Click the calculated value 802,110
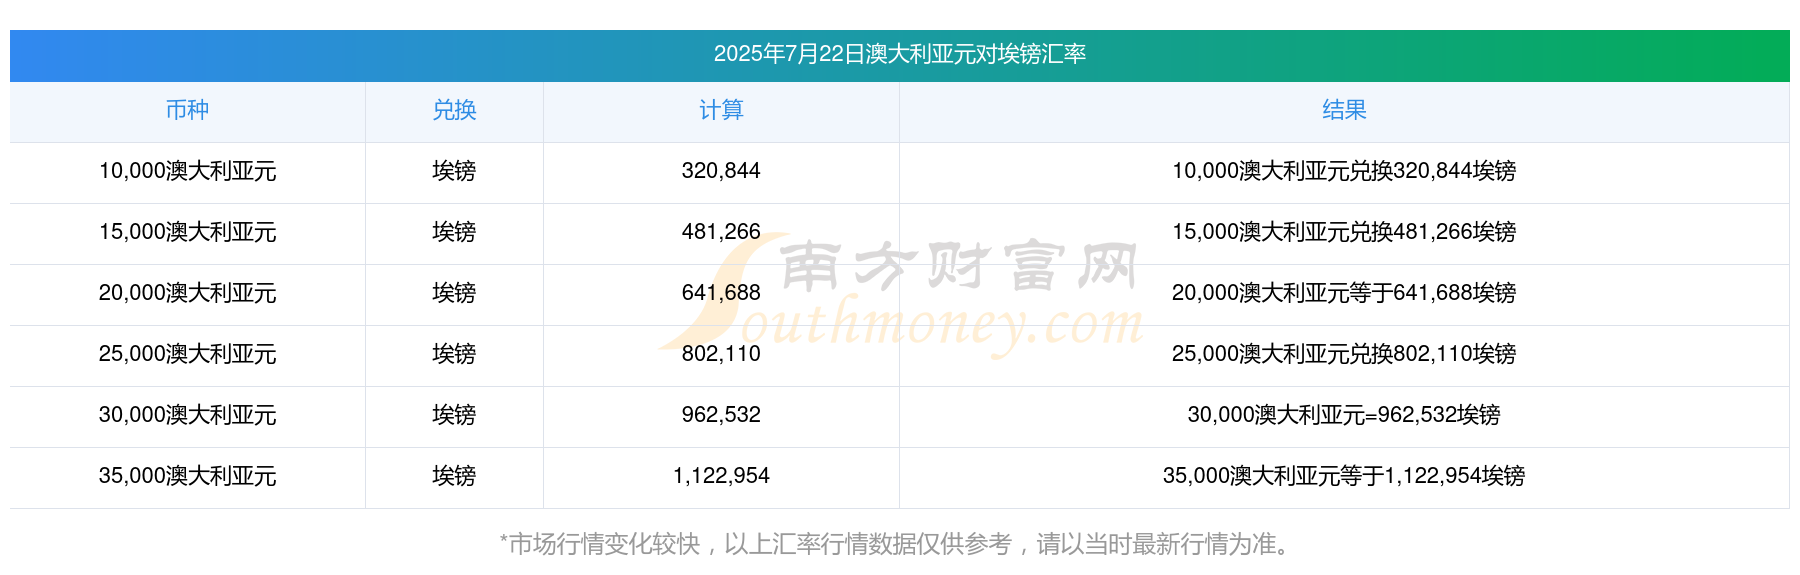This screenshot has height=575, width=1800. (x=721, y=354)
